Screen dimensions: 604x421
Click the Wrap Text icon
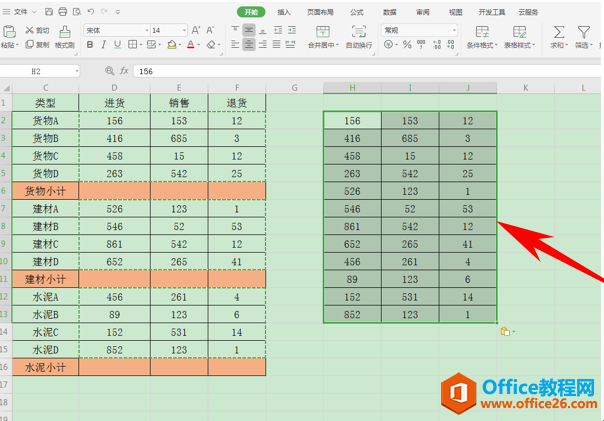click(359, 37)
